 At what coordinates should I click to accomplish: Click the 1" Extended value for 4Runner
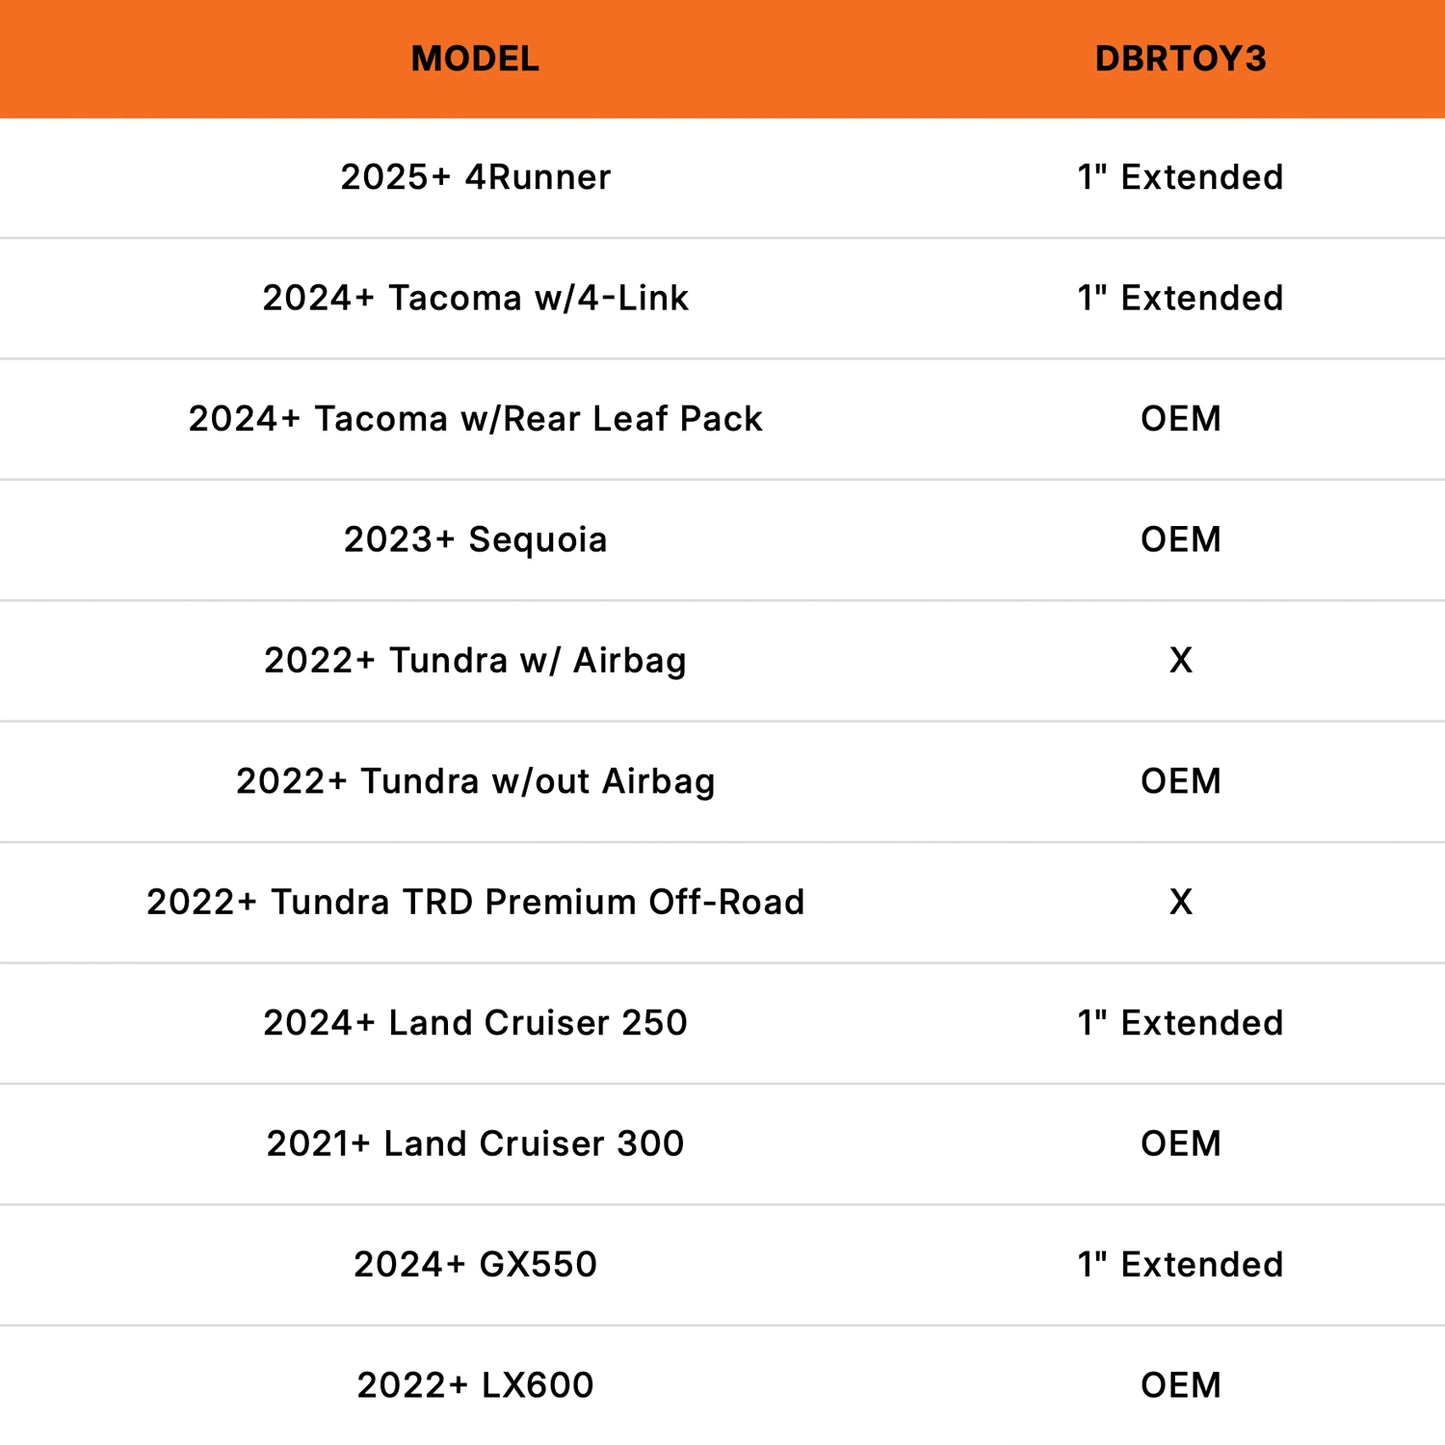click(1180, 177)
